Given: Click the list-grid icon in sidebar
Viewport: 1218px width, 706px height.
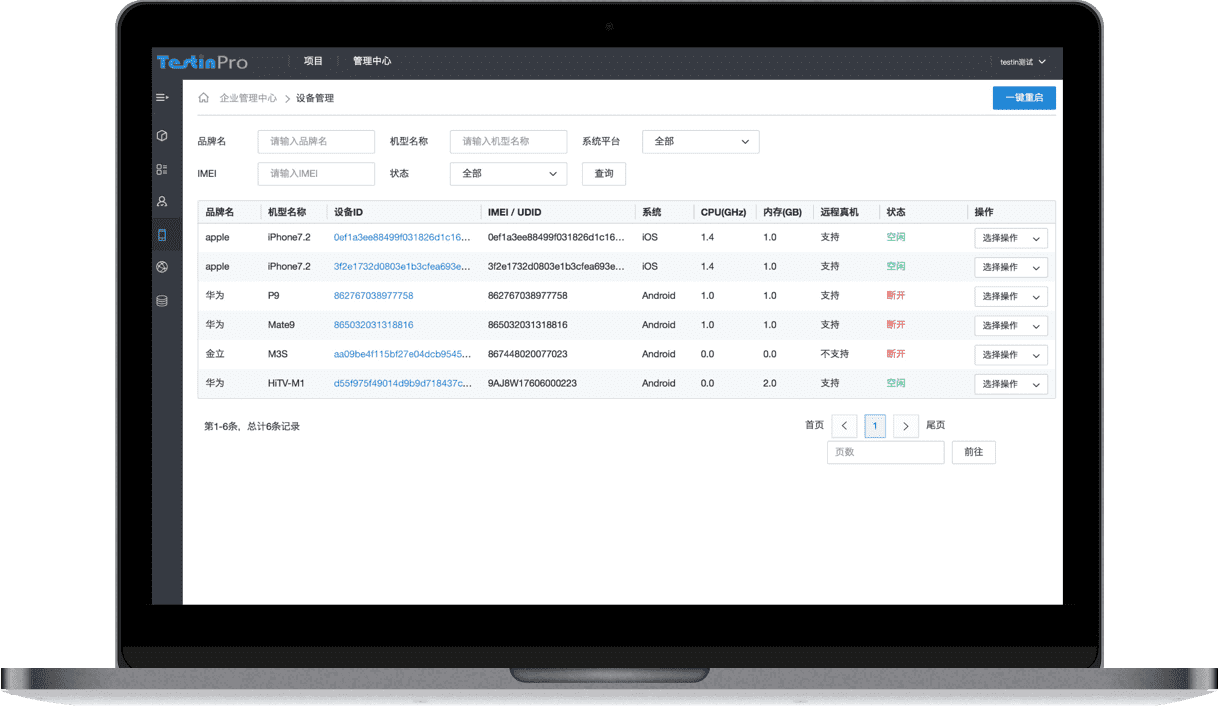Looking at the screenshot, I should coord(162,170).
